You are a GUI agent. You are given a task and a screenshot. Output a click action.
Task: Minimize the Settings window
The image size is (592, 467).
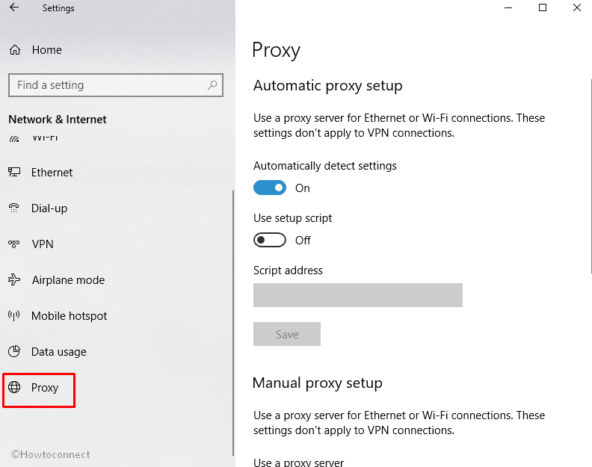click(x=508, y=8)
